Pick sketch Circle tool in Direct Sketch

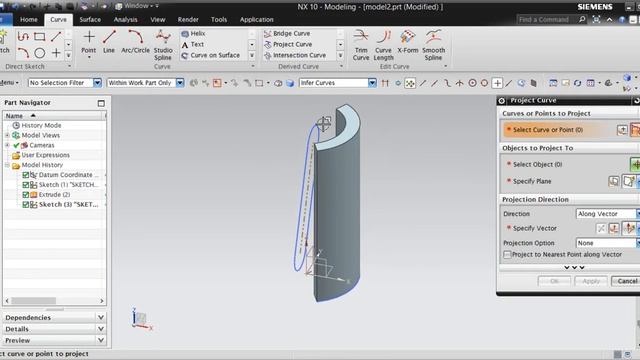[40, 53]
